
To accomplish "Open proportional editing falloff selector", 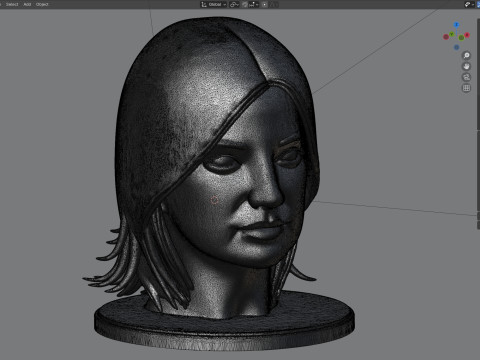I will tap(274, 5).
